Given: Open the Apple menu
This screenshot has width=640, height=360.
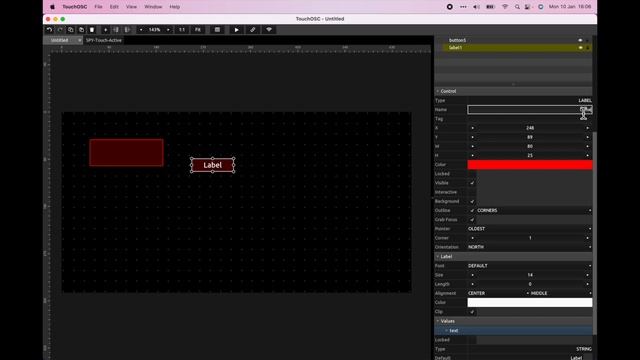Looking at the screenshot, I should 52,7.
